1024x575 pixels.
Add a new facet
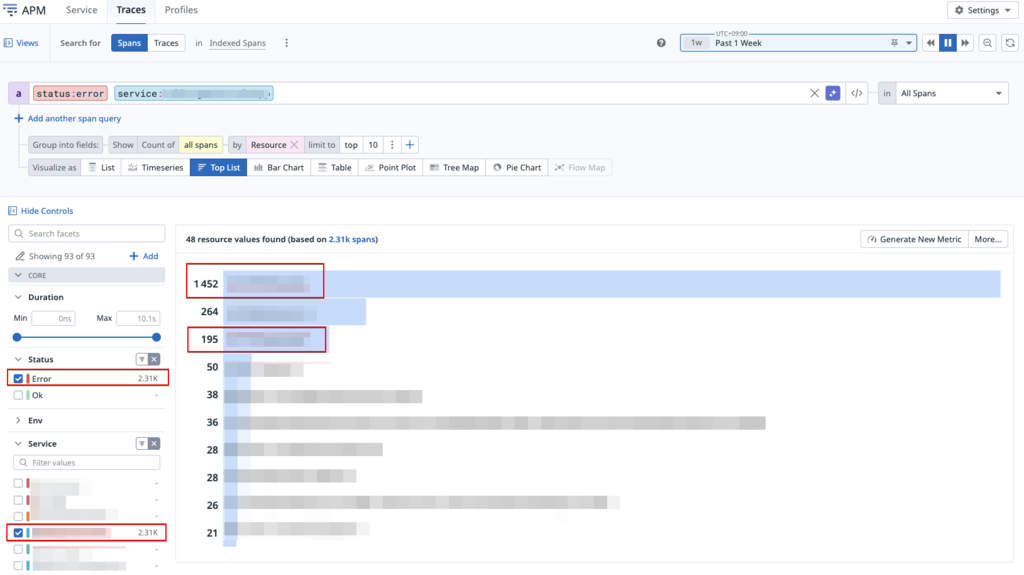coord(144,256)
